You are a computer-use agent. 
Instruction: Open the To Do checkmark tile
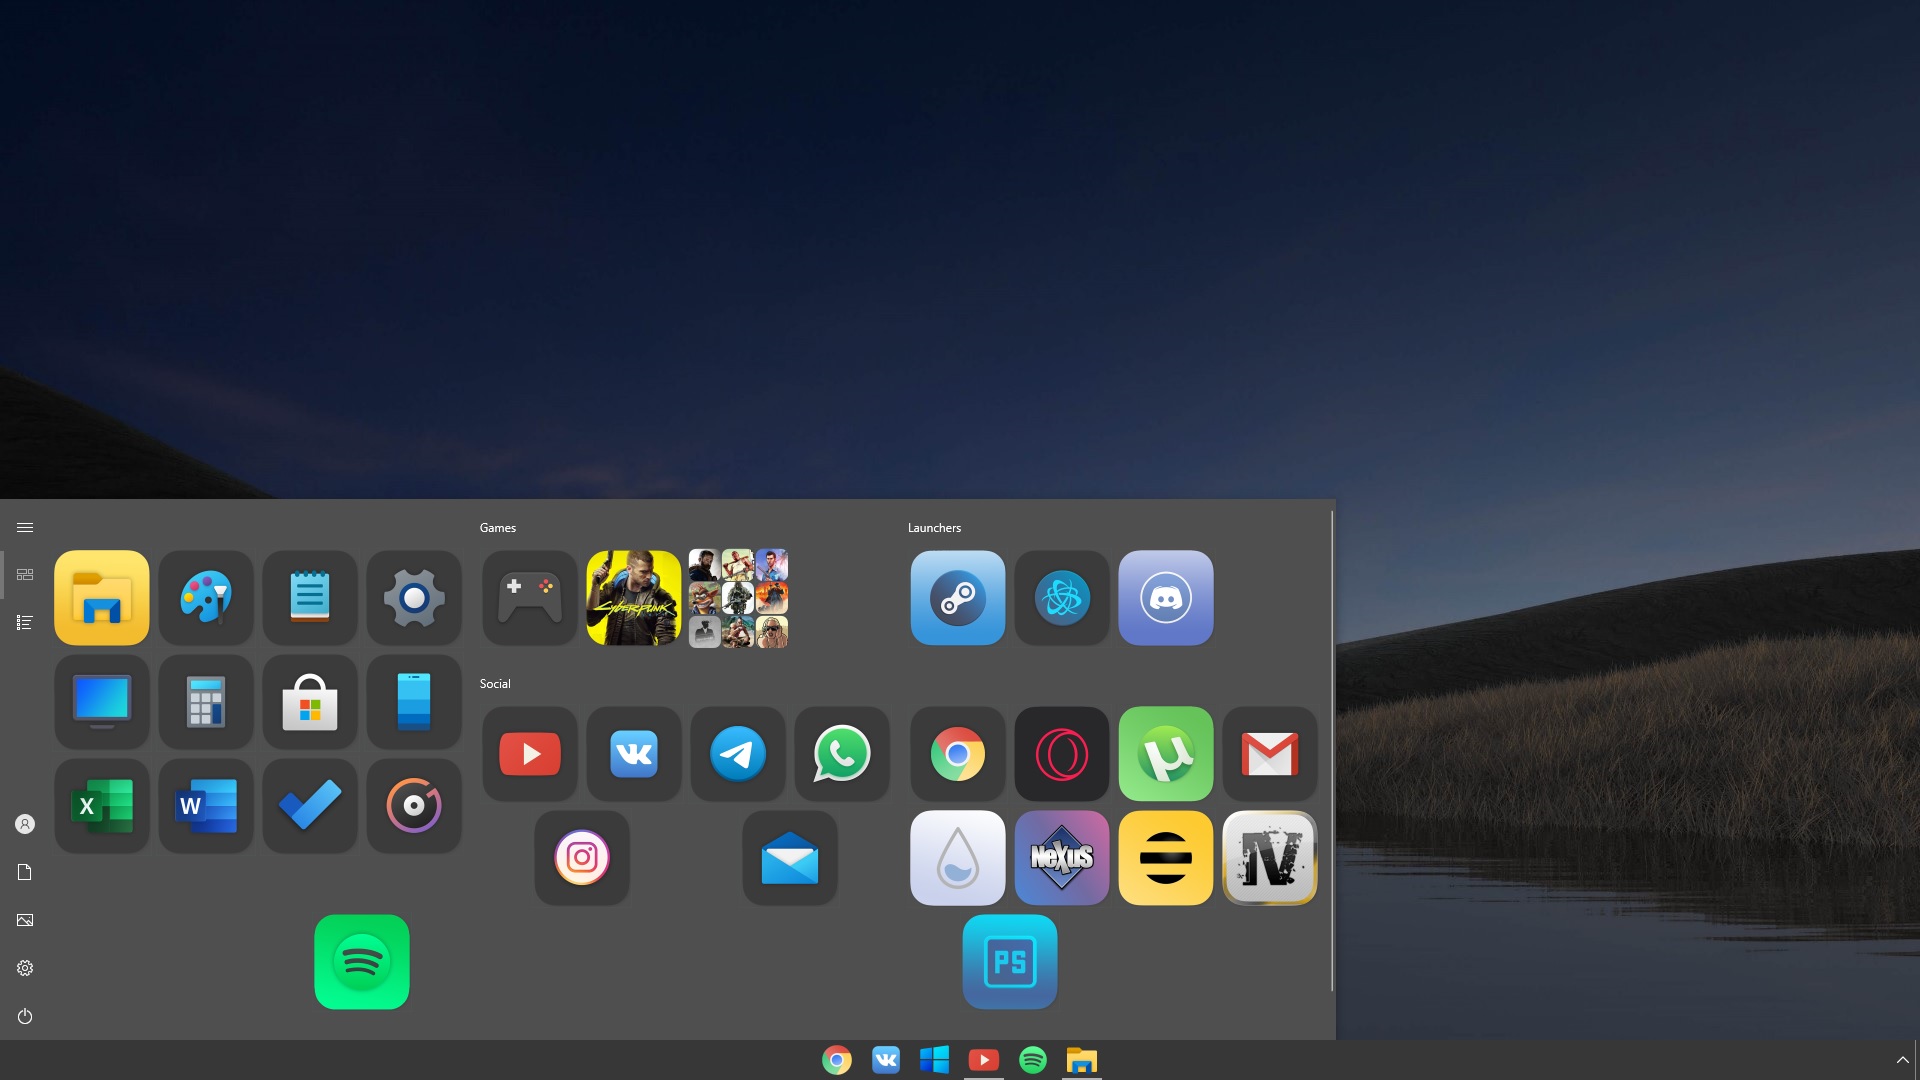pos(310,806)
